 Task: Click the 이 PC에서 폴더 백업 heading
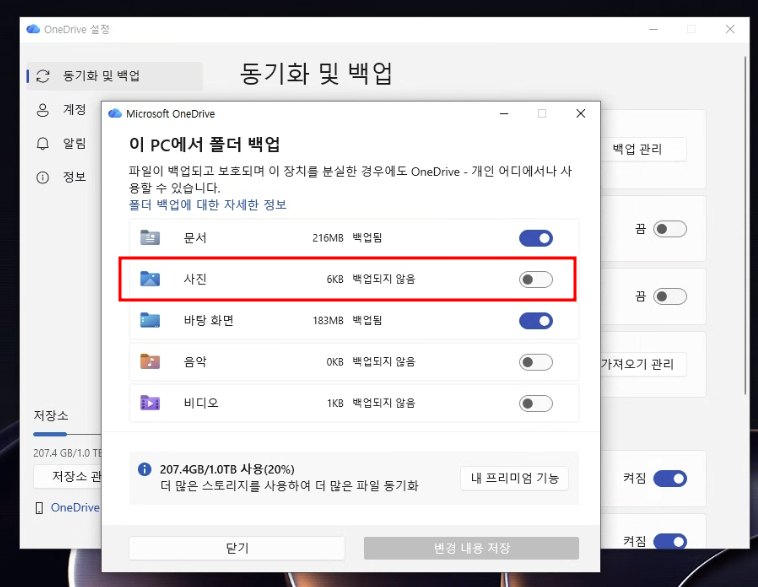[204, 145]
